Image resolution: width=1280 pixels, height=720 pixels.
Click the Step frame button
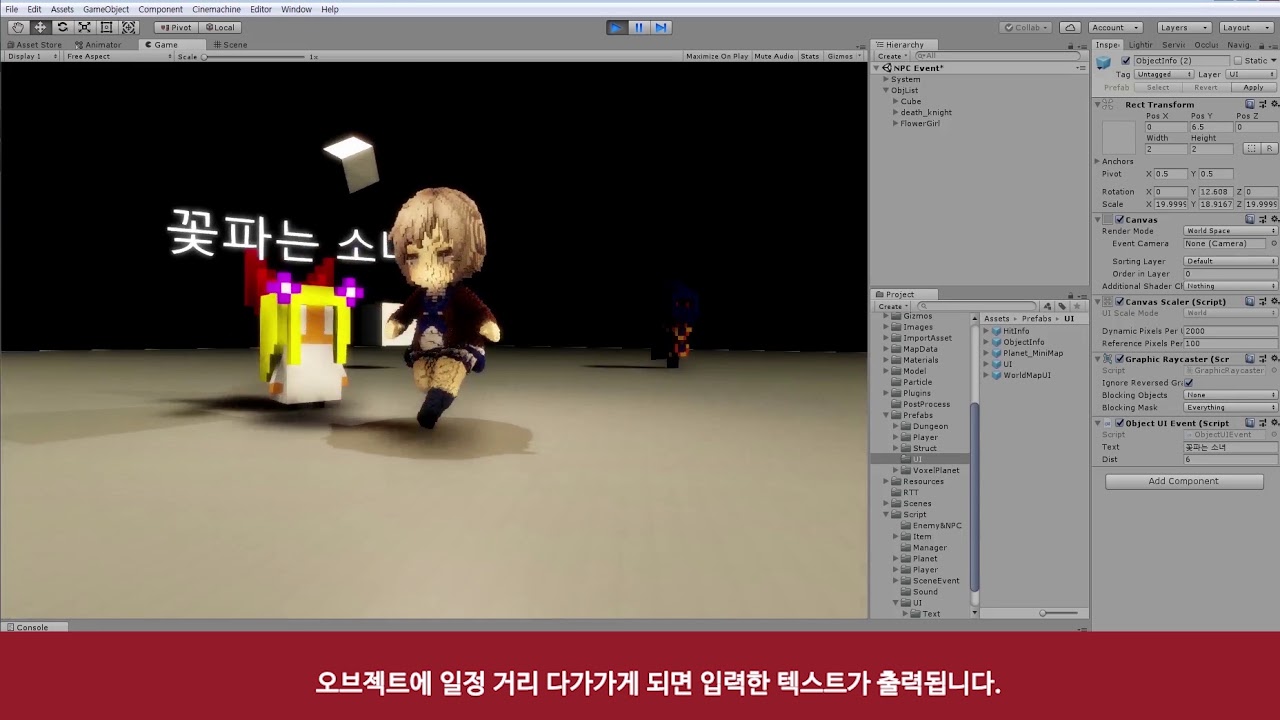[x=661, y=28]
